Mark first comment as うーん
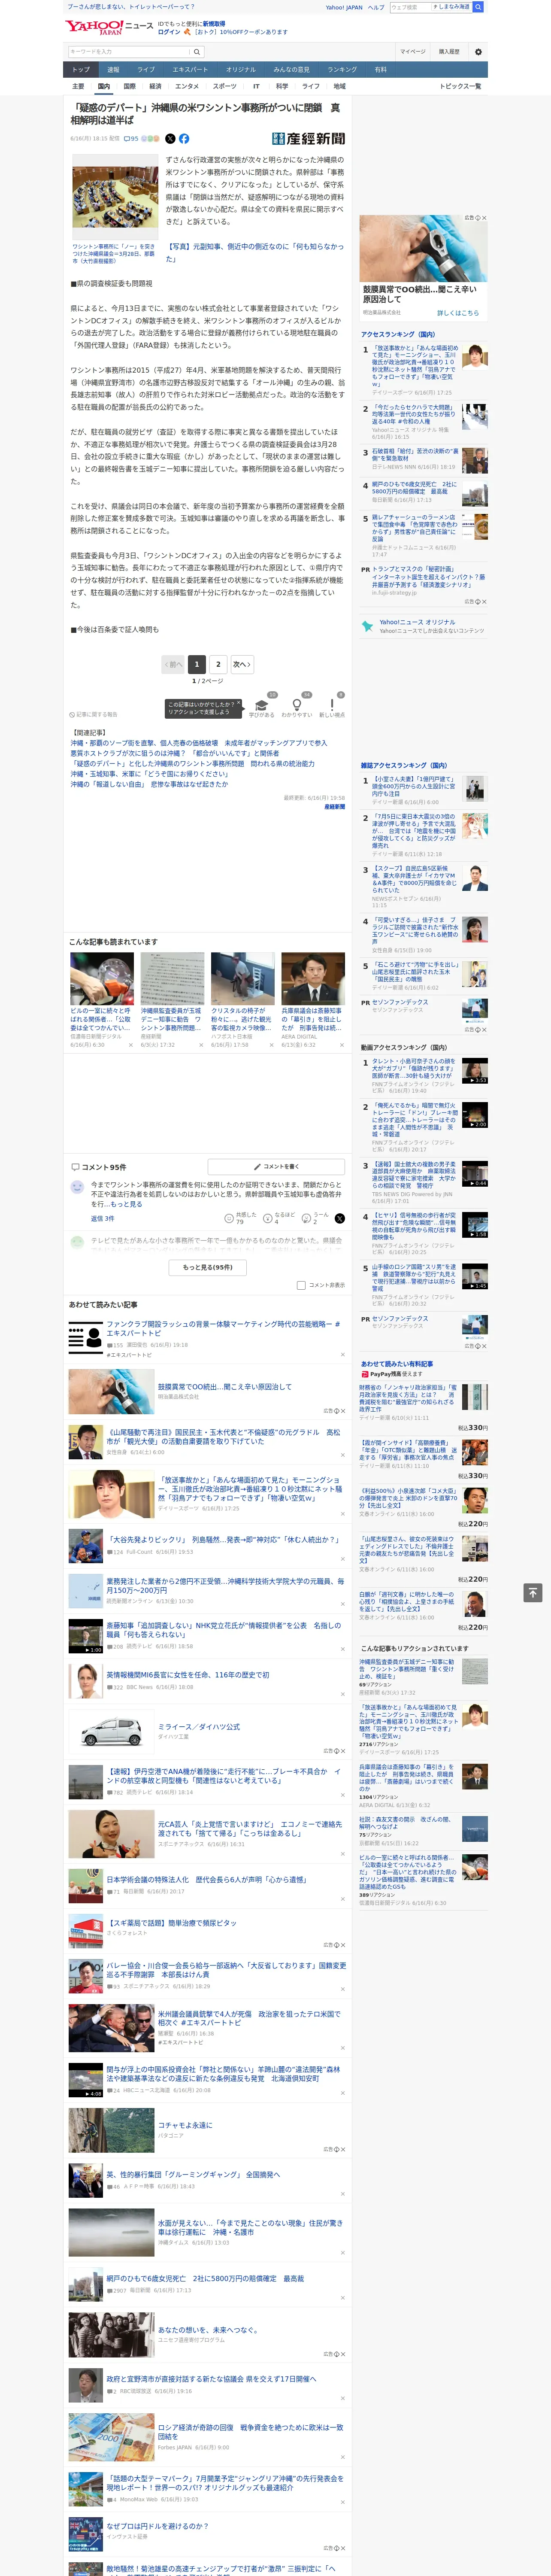Viewport: 551px width, 2576px height. (x=315, y=1218)
